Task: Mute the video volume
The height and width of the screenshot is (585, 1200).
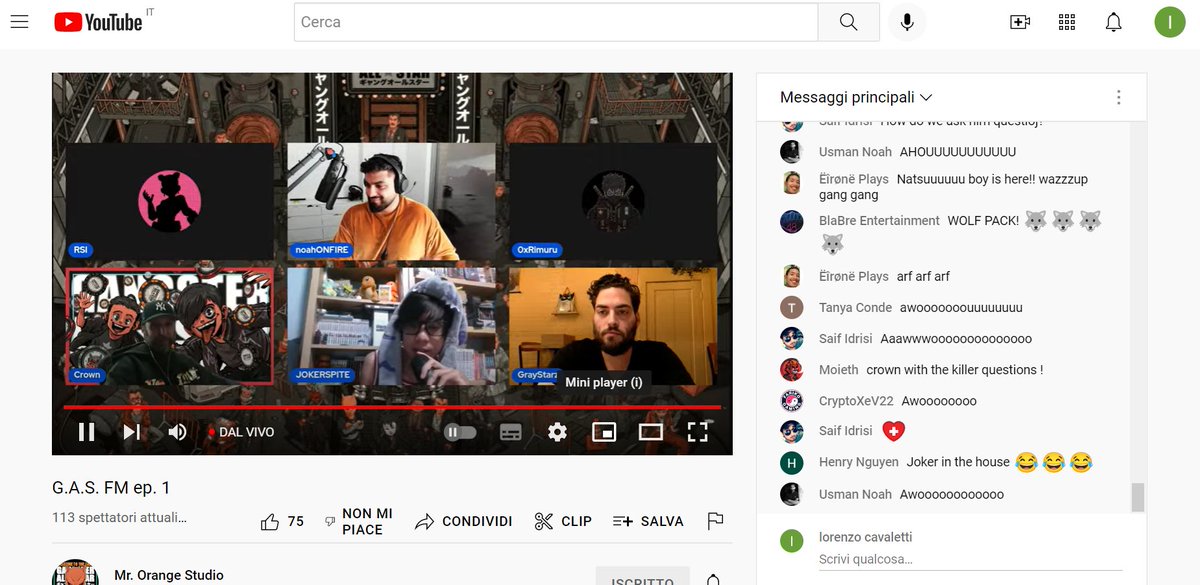Action: point(177,432)
